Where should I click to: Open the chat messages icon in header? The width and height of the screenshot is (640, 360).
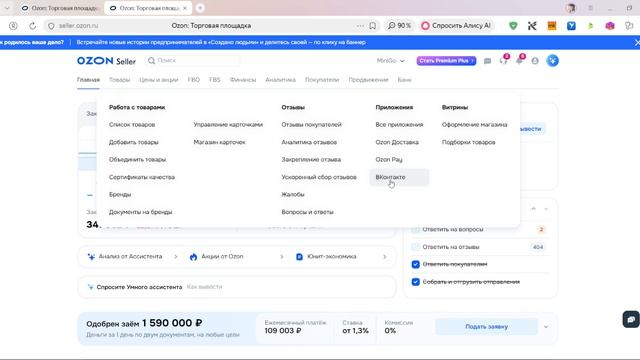[x=487, y=61]
